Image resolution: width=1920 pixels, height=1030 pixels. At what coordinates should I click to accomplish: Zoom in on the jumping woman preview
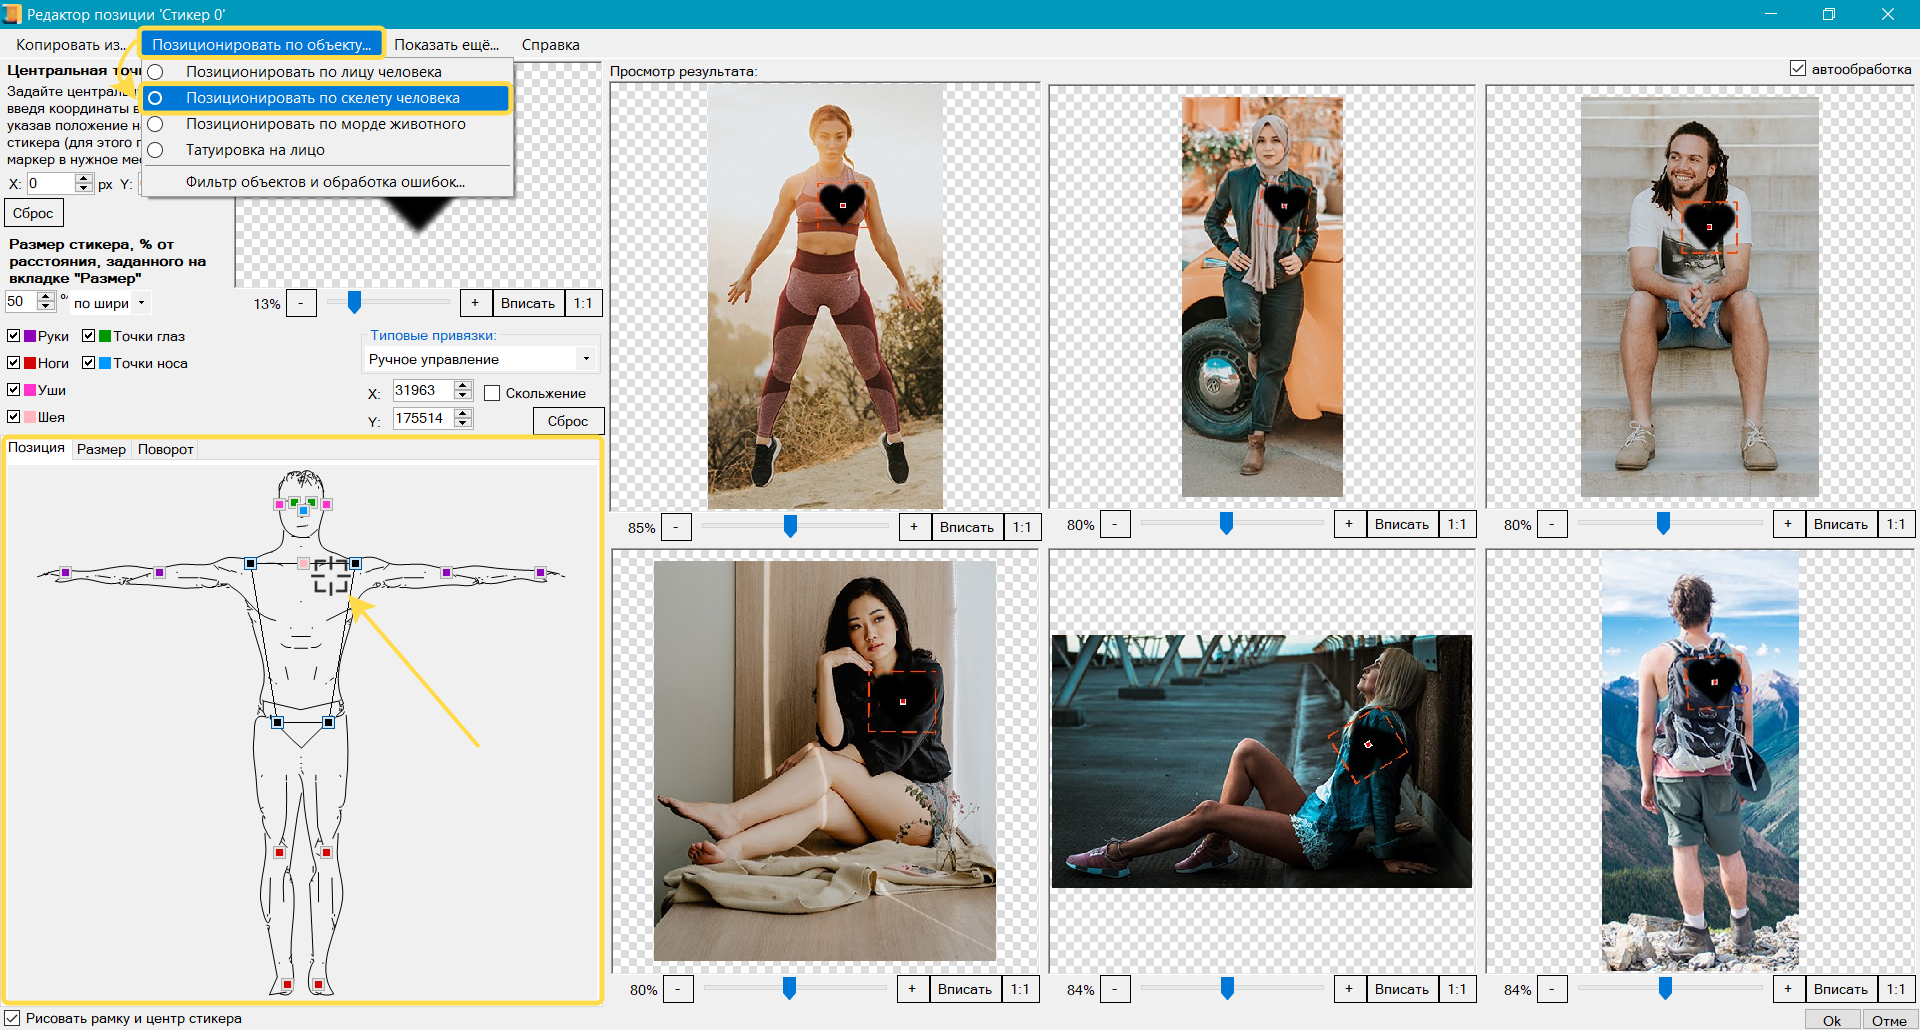tap(913, 527)
